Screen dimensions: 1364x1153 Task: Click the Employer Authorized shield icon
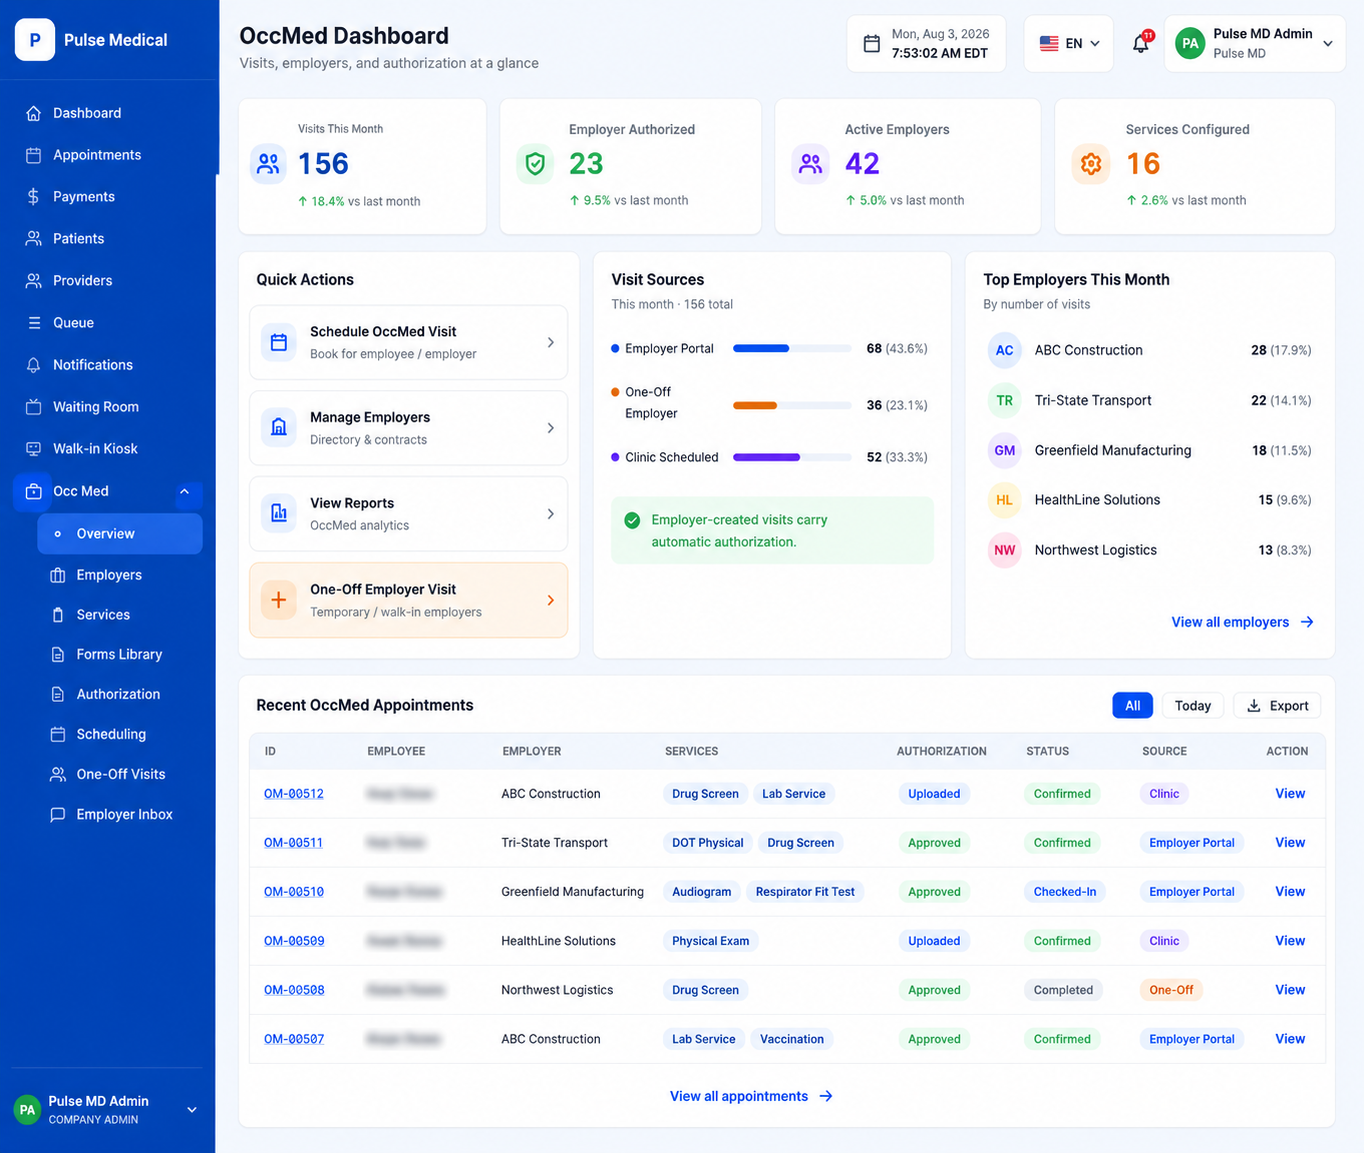click(x=535, y=163)
